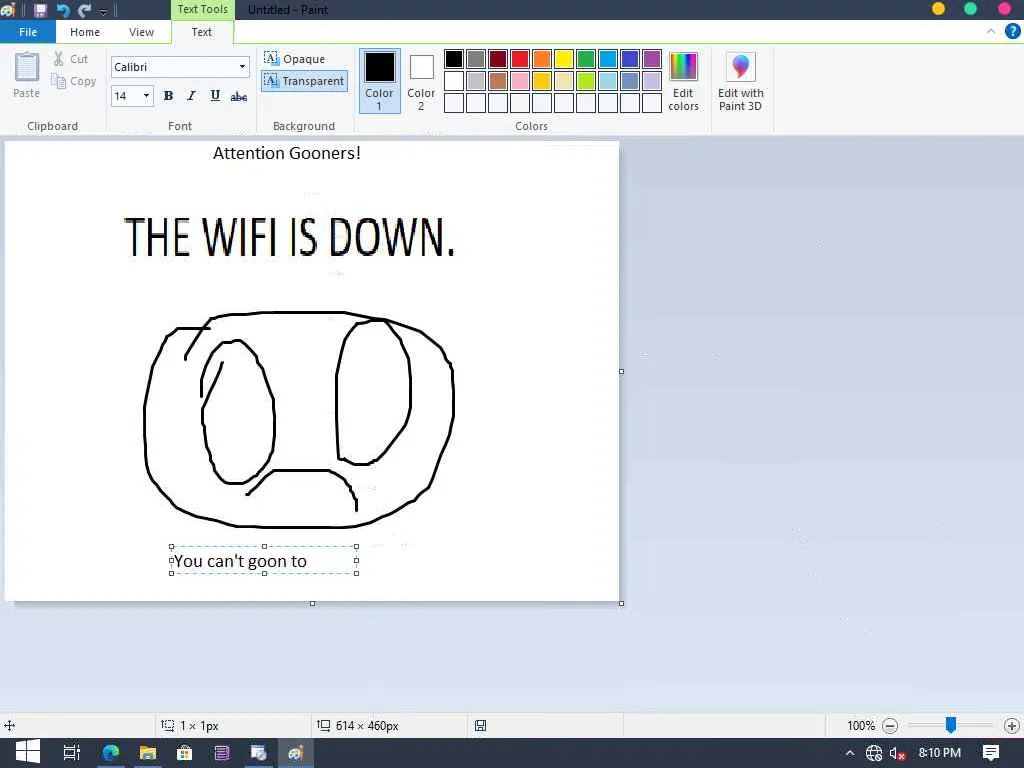Open the Paint Help question mark icon

coord(1012,32)
